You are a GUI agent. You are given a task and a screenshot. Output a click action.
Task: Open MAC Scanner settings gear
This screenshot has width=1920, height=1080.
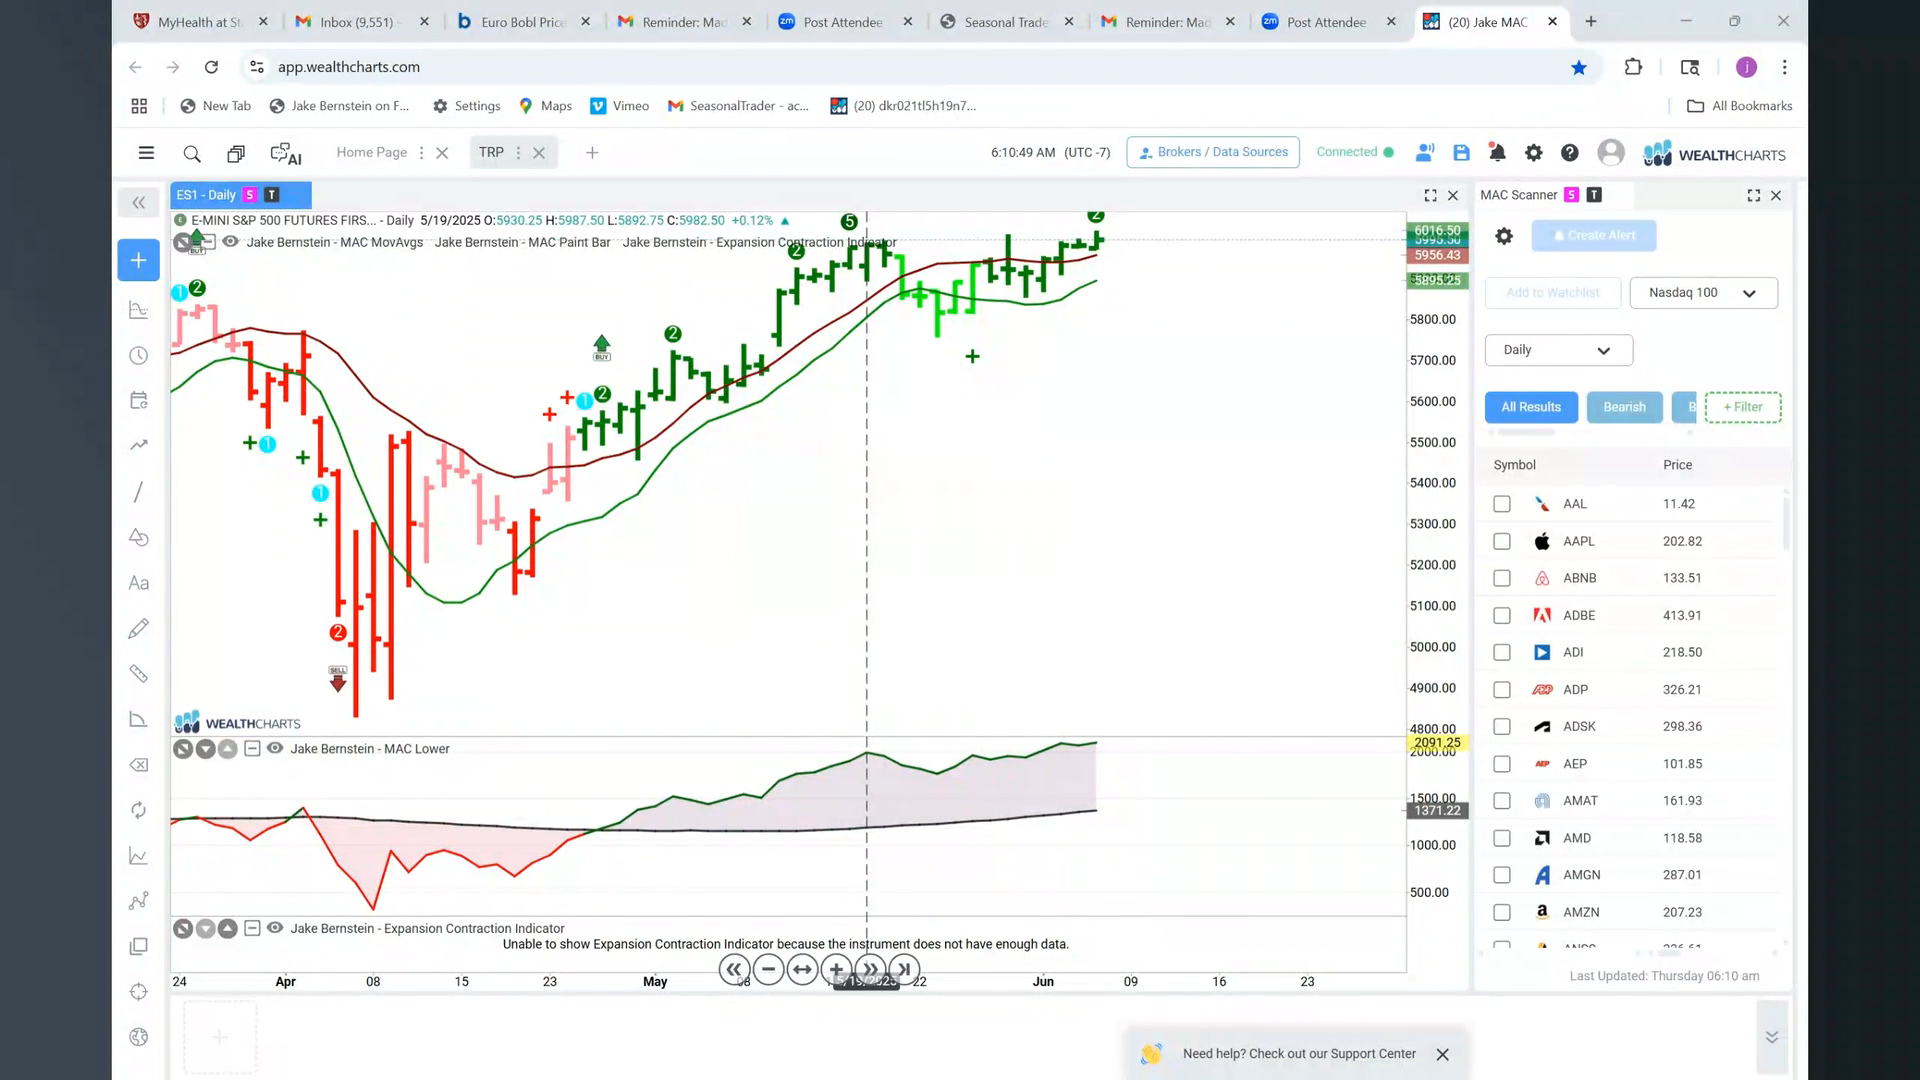tap(1504, 236)
